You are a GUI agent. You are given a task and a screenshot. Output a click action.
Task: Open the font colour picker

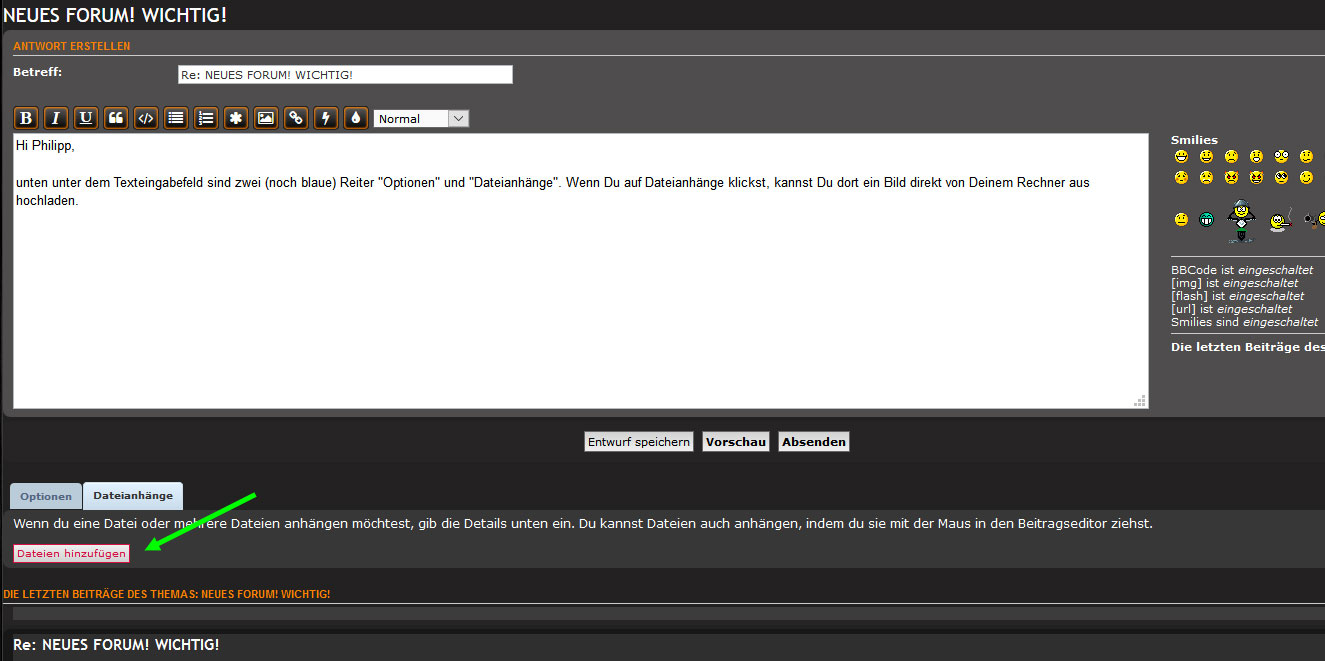coord(355,118)
